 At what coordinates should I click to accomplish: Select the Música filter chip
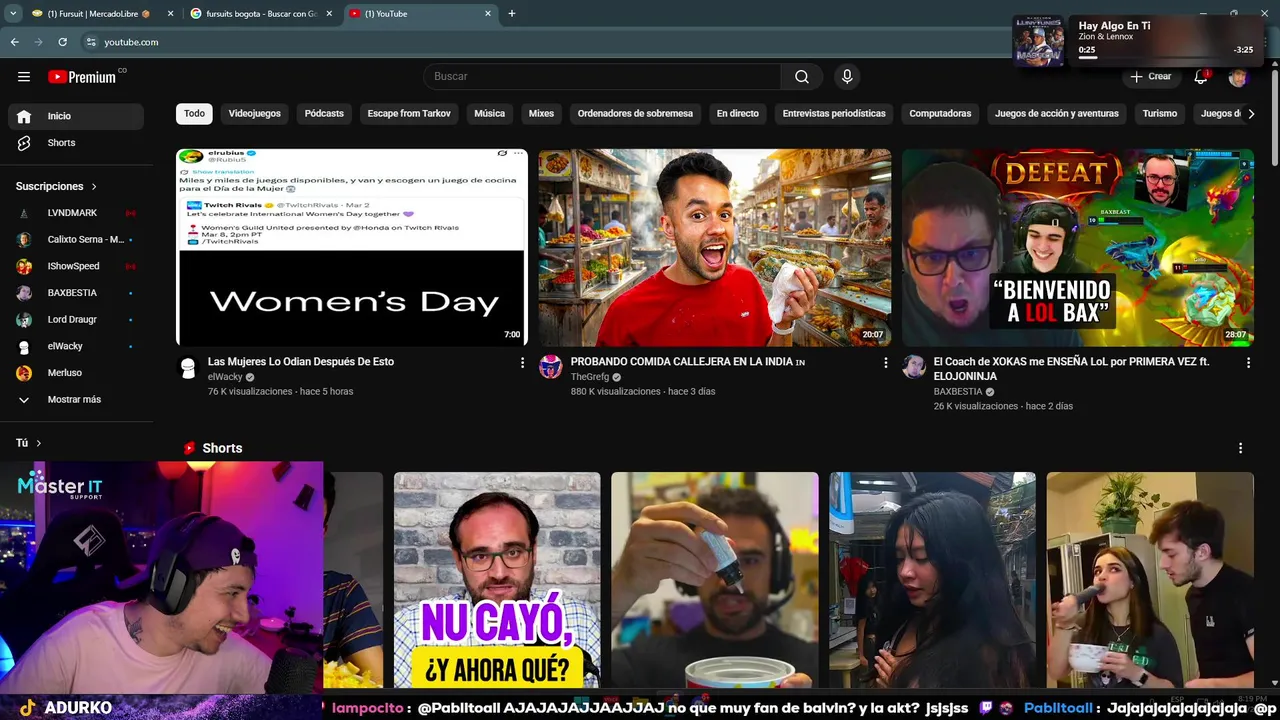tap(489, 114)
